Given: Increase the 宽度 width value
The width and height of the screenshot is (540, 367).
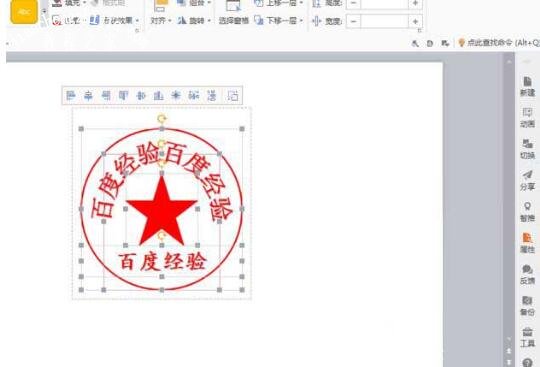Looking at the screenshot, I should point(415,21).
